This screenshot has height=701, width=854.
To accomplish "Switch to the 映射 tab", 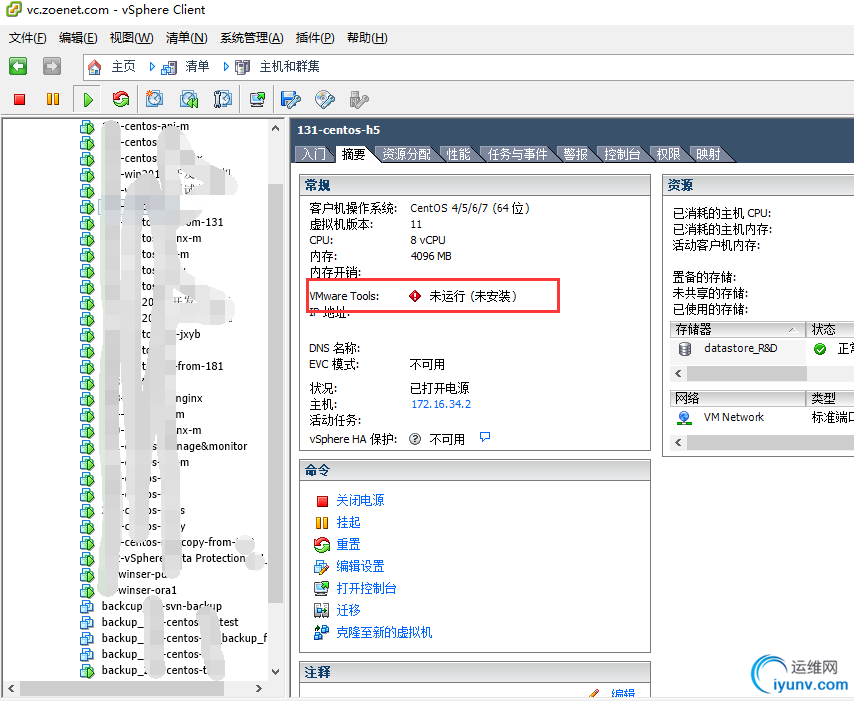I will pos(708,155).
